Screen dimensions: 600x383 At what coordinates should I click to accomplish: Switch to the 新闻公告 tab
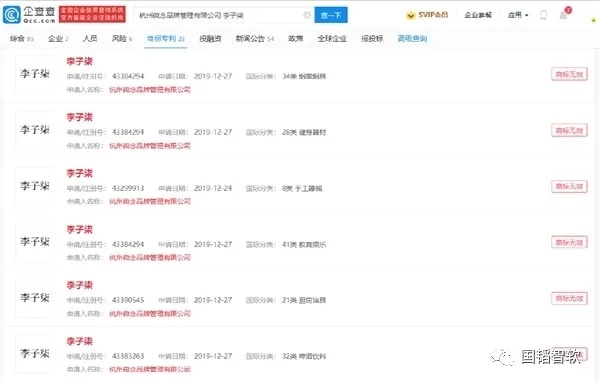coord(255,38)
